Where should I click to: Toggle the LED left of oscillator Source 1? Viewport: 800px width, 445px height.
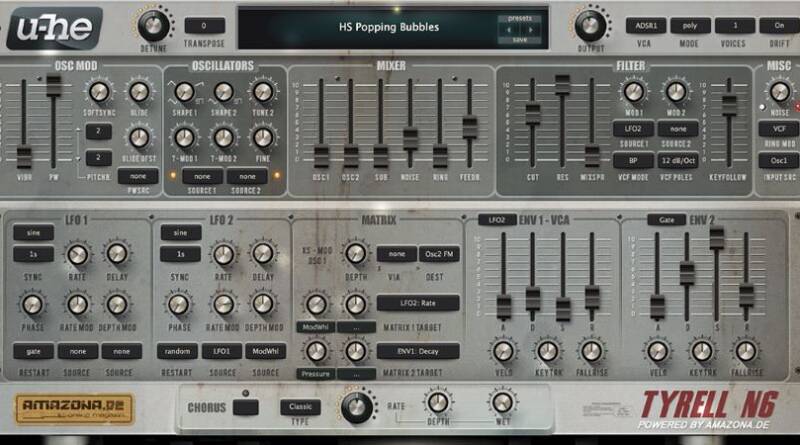(173, 176)
